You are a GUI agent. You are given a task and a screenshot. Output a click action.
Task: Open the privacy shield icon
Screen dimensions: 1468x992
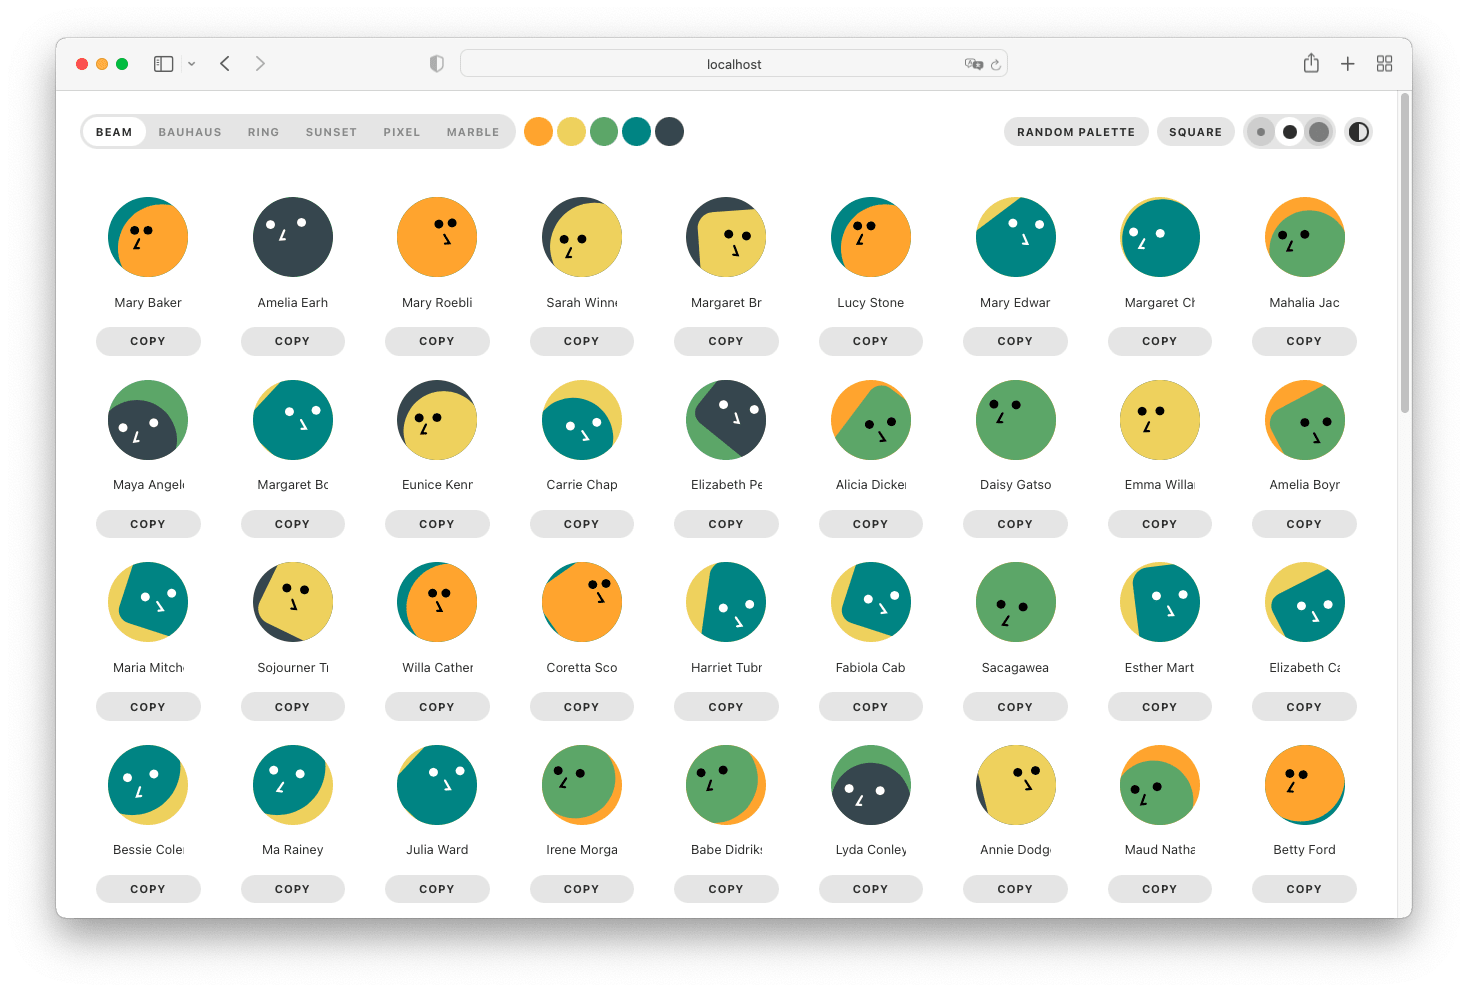click(437, 64)
